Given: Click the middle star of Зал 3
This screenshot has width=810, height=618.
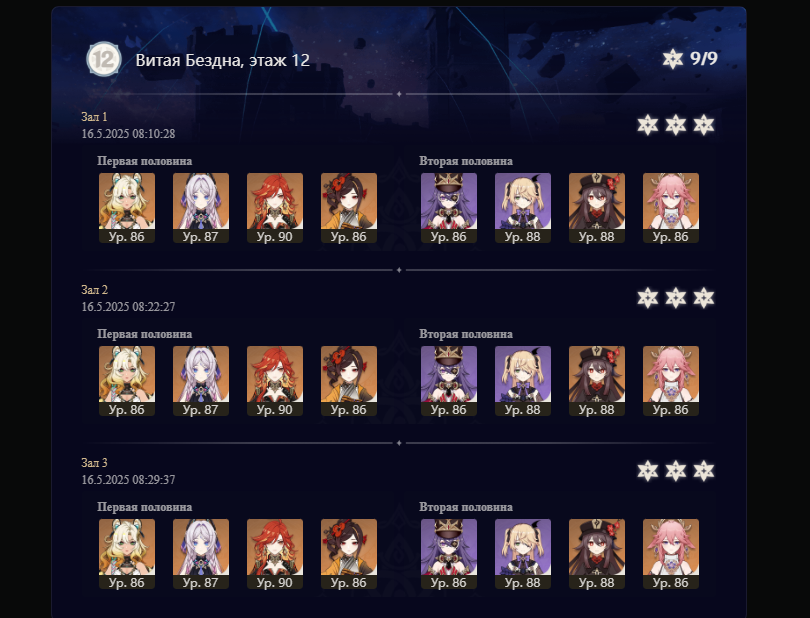Looking at the screenshot, I should coord(675,471).
